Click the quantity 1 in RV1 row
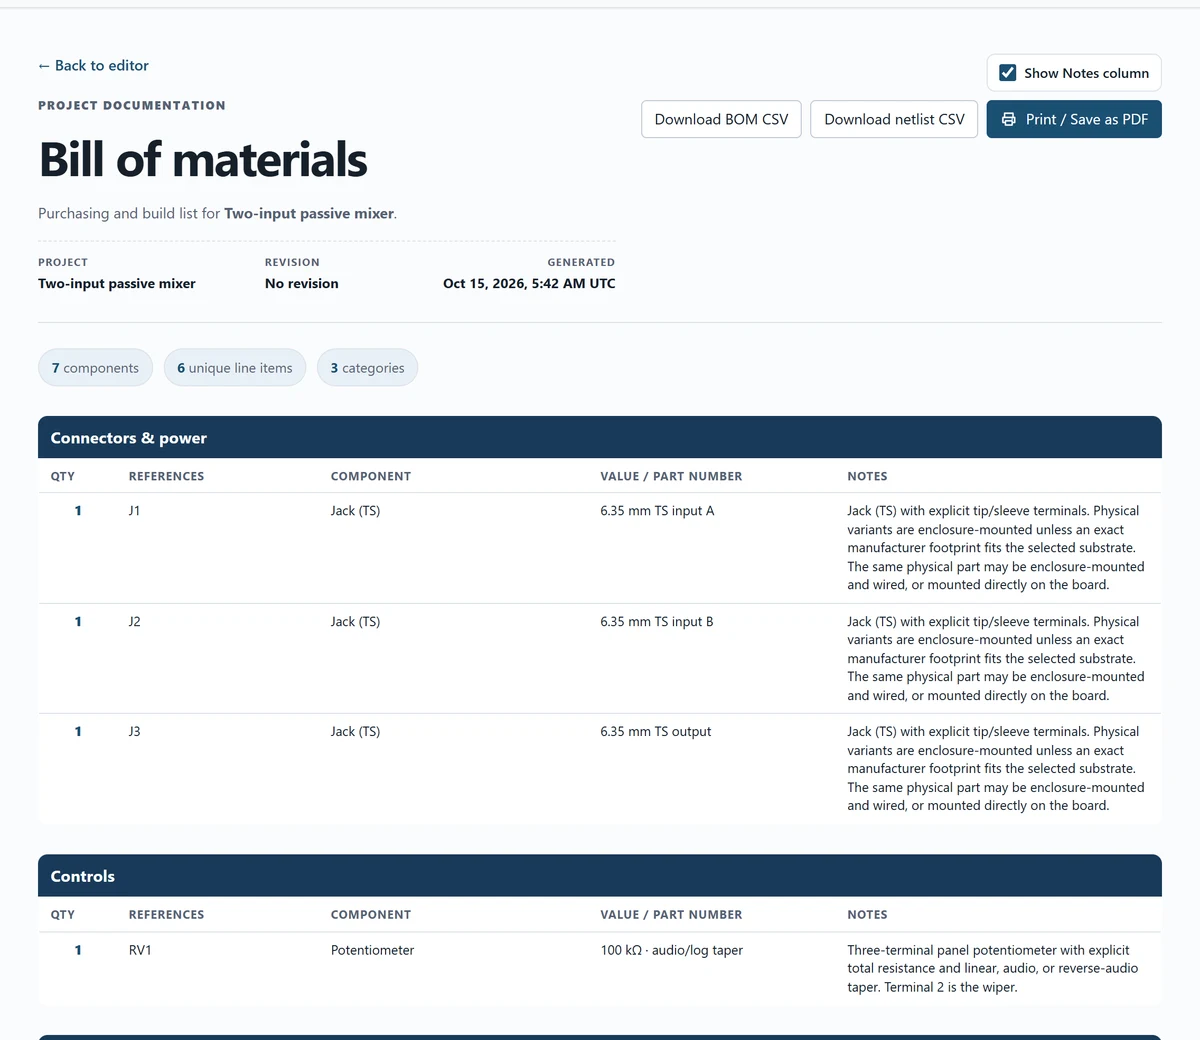Screen dimensions: 1200x1040 (x=78, y=950)
